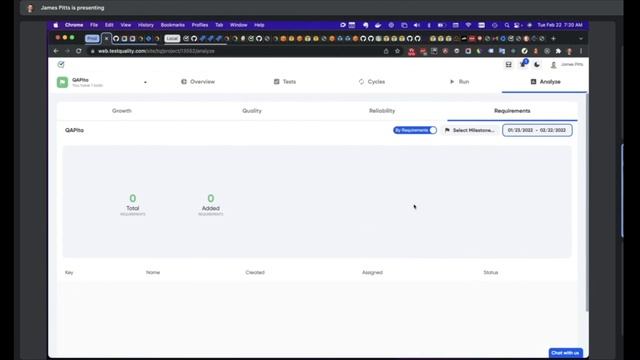Open the Extensions puzzle icon
The height and width of the screenshot is (360, 640).
pyautogui.click(x=558, y=51)
